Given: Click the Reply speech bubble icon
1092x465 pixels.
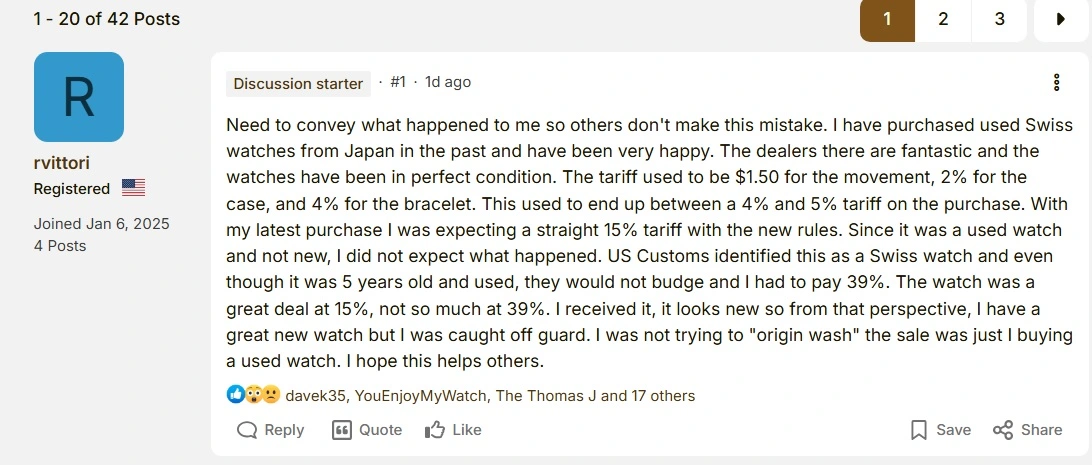Looking at the screenshot, I should [x=247, y=430].
